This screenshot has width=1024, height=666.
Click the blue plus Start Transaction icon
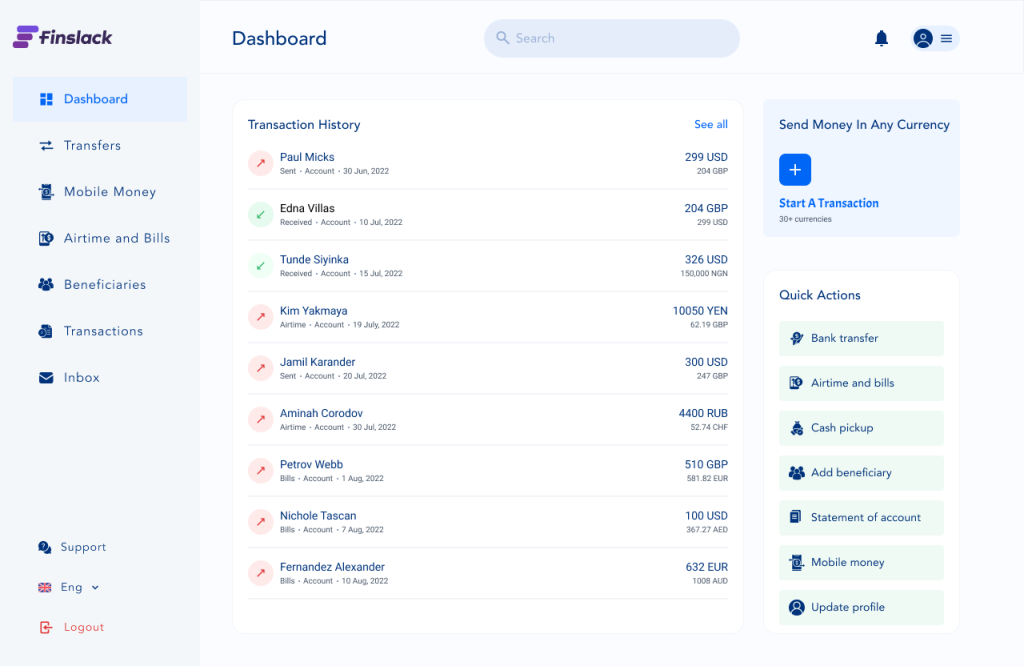point(795,170)
